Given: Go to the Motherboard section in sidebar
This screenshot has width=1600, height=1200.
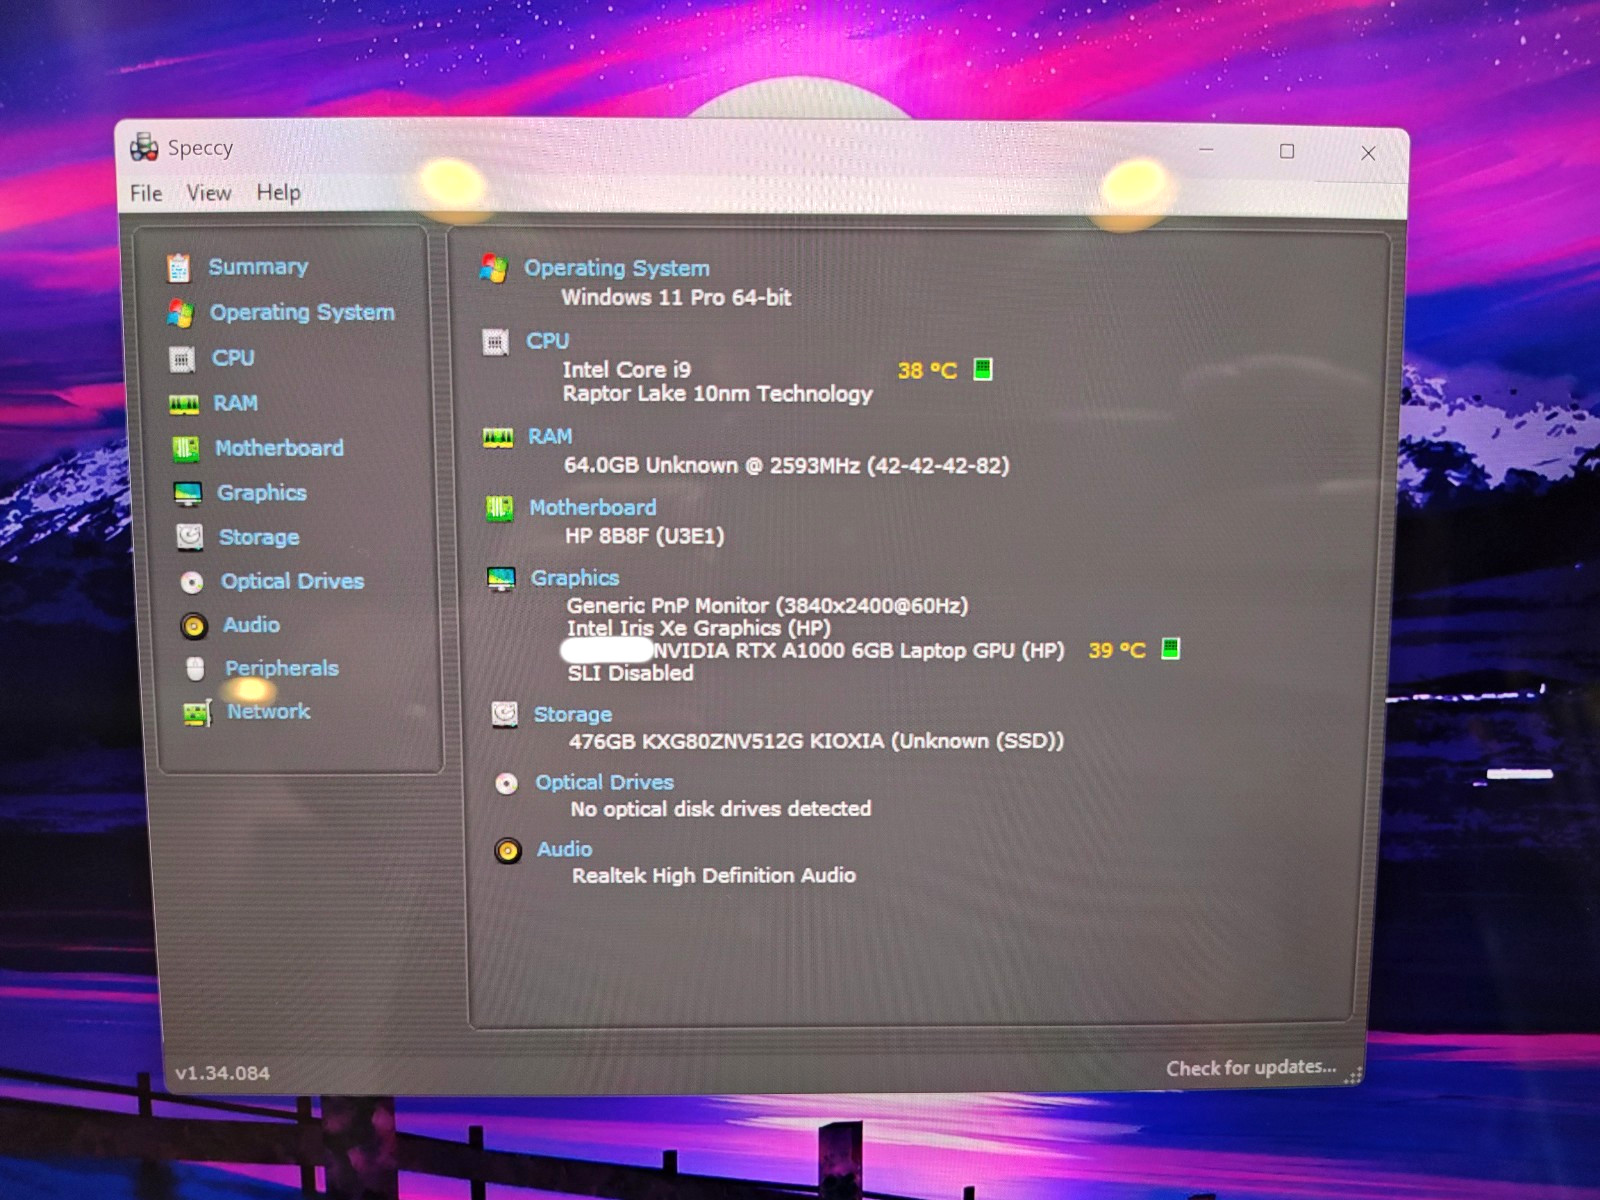Looking at the screenshot, I should 280,448.
